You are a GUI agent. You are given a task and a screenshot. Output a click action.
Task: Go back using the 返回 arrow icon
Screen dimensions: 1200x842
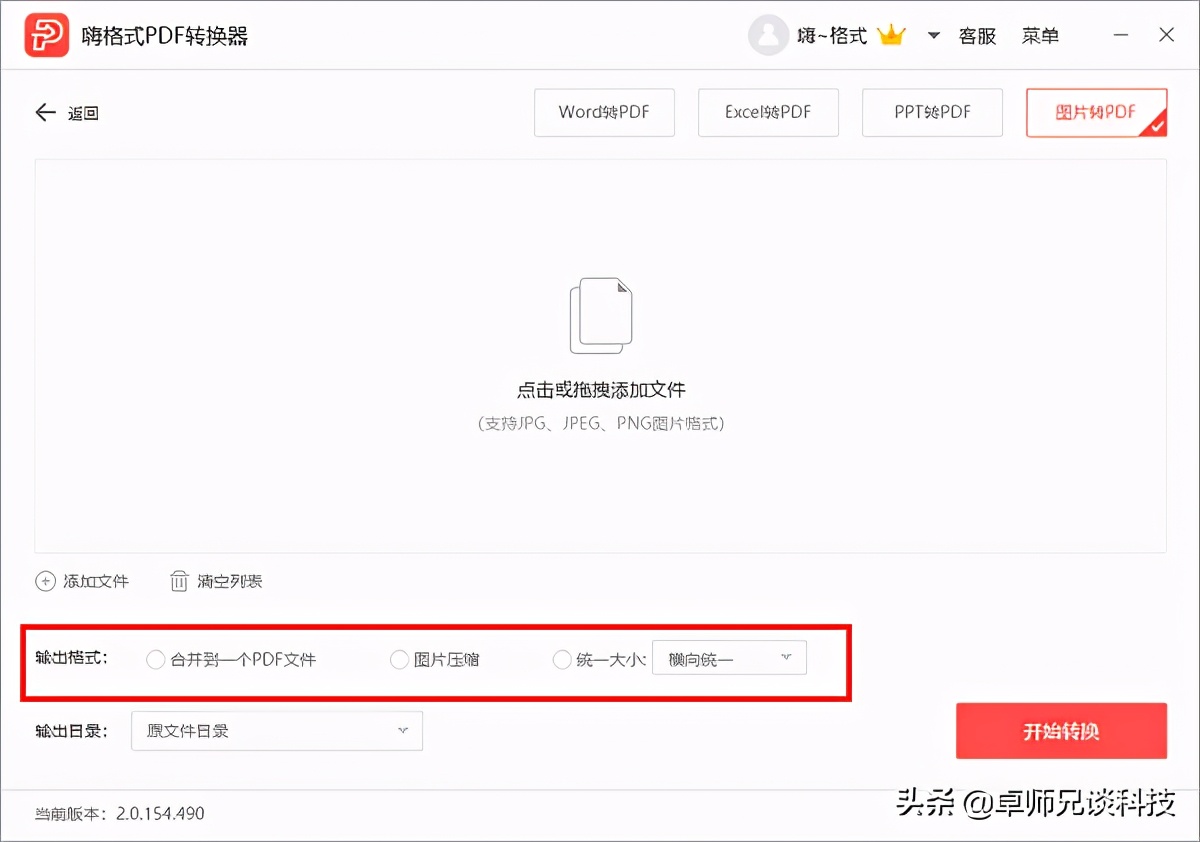point(45,112)
